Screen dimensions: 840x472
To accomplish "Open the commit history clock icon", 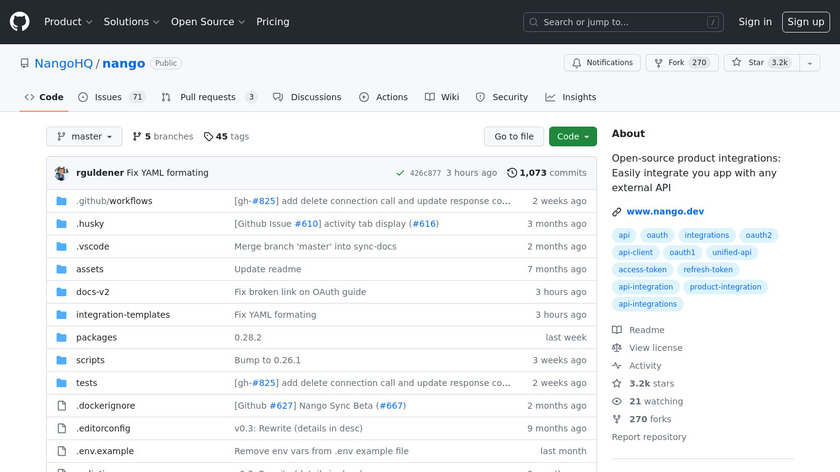I will click(x=512, y=173).
